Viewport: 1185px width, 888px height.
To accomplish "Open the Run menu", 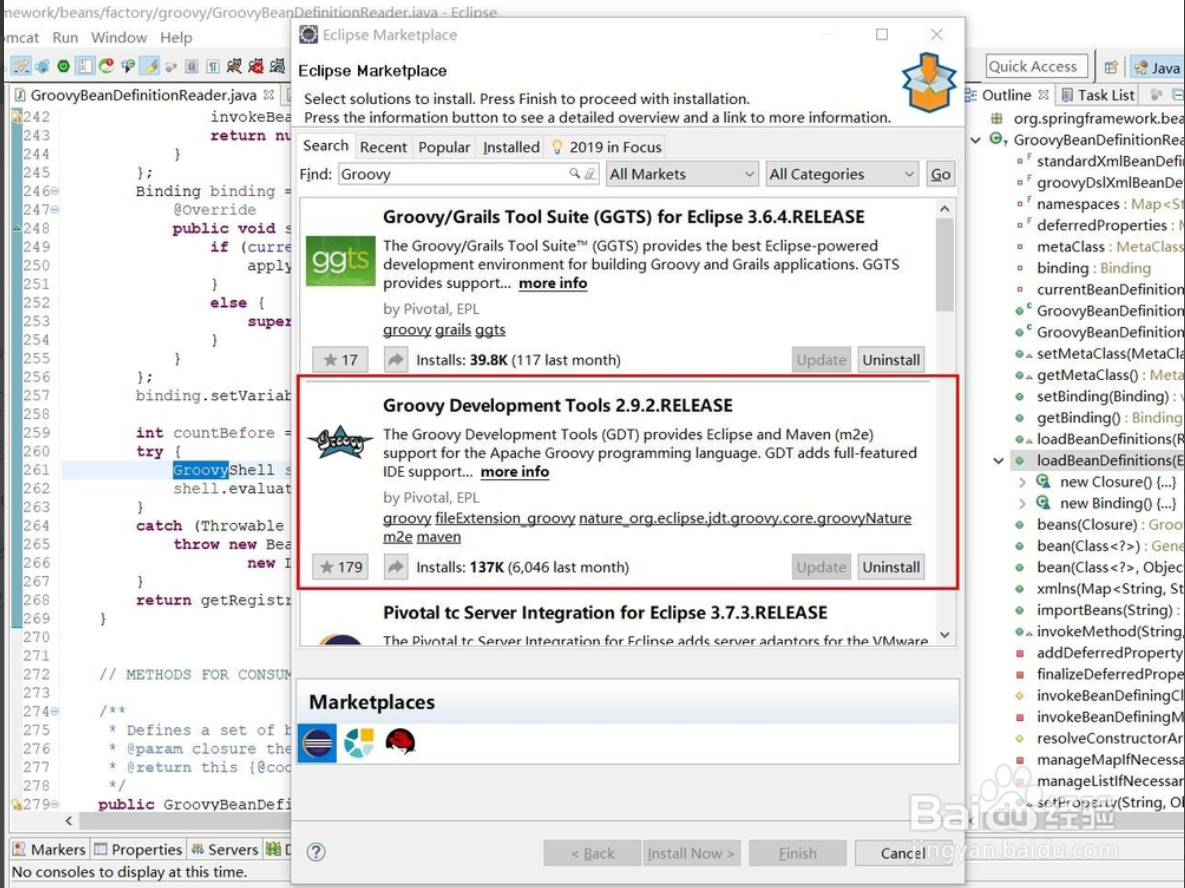I will [65, 37].
